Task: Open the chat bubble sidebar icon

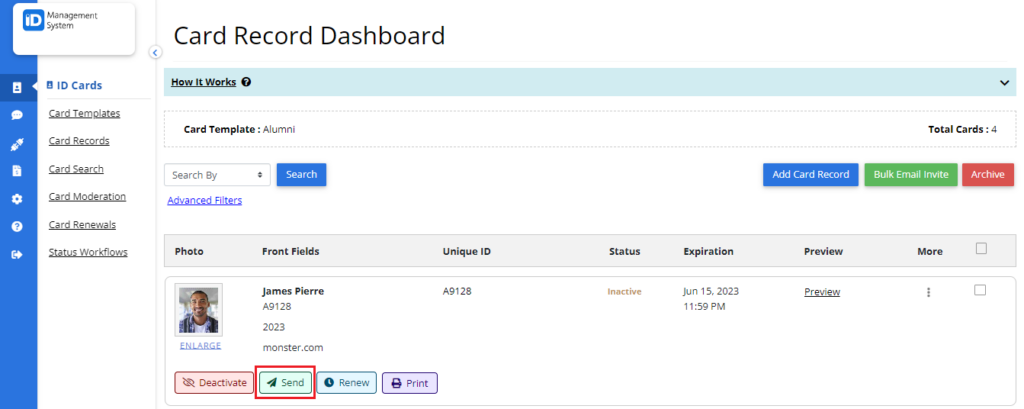Action: click(17, 115)
